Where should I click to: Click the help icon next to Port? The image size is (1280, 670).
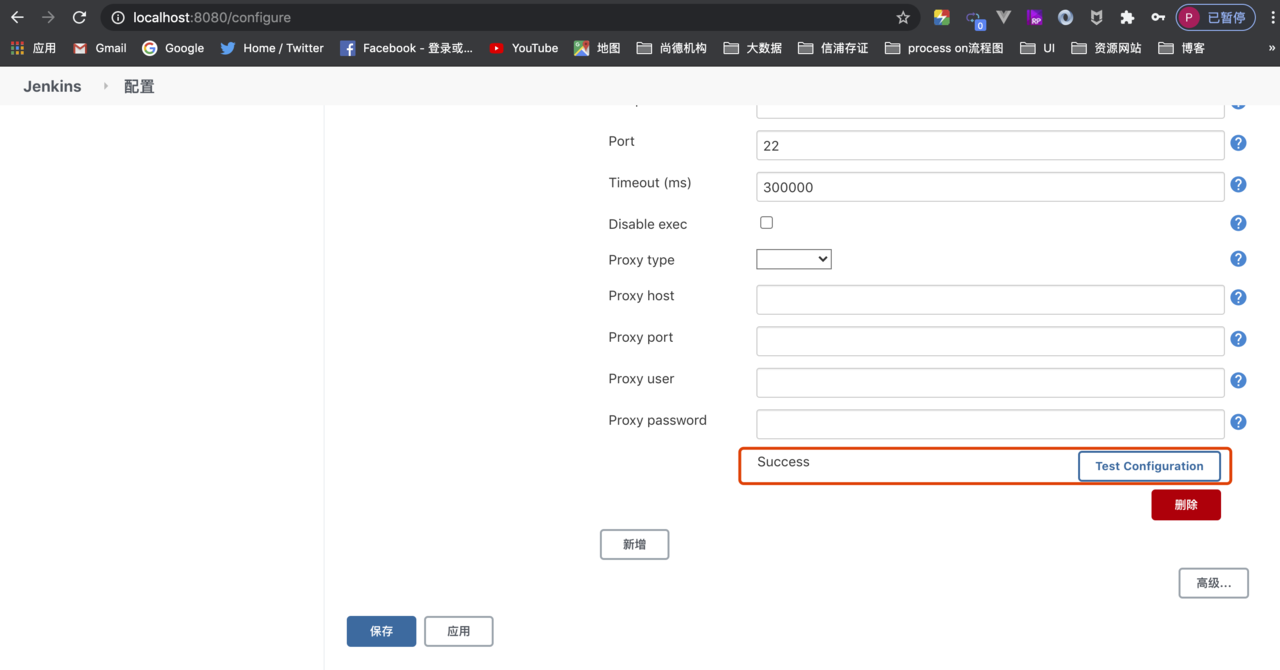[x=1238, y=143]
